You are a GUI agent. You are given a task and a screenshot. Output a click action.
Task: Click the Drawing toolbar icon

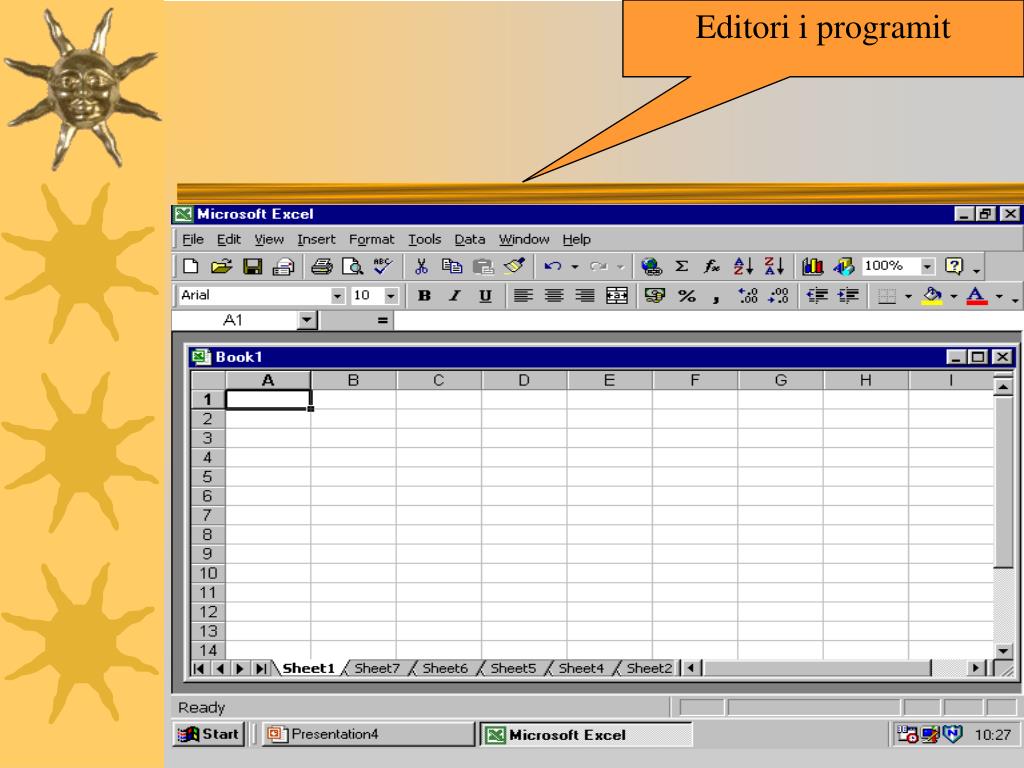(843, 266)
